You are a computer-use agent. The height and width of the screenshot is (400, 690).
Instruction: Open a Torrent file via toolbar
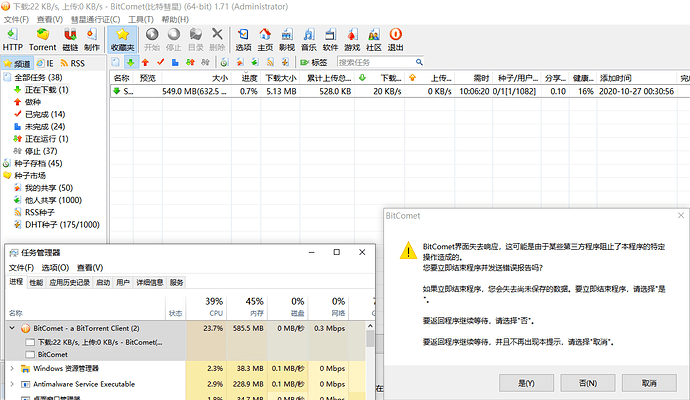click(43, 40)
